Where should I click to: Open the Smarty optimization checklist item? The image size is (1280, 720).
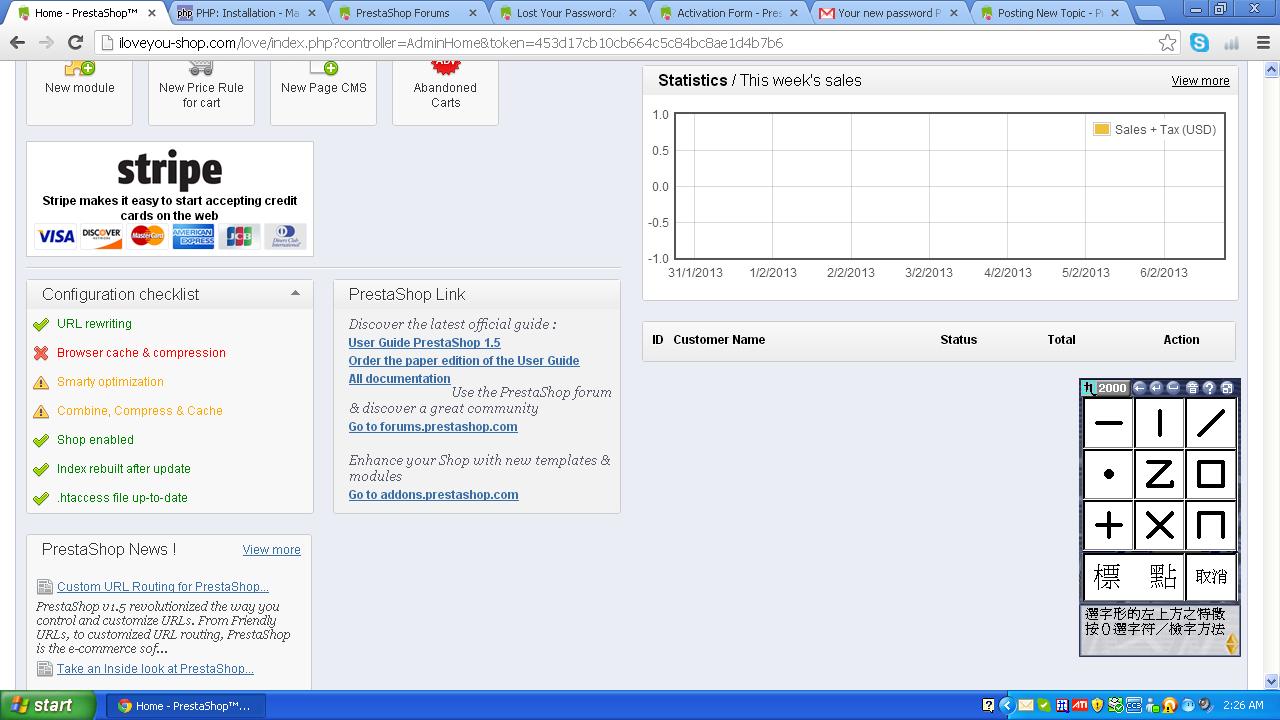pyautogui.click(x=110, y=382)
